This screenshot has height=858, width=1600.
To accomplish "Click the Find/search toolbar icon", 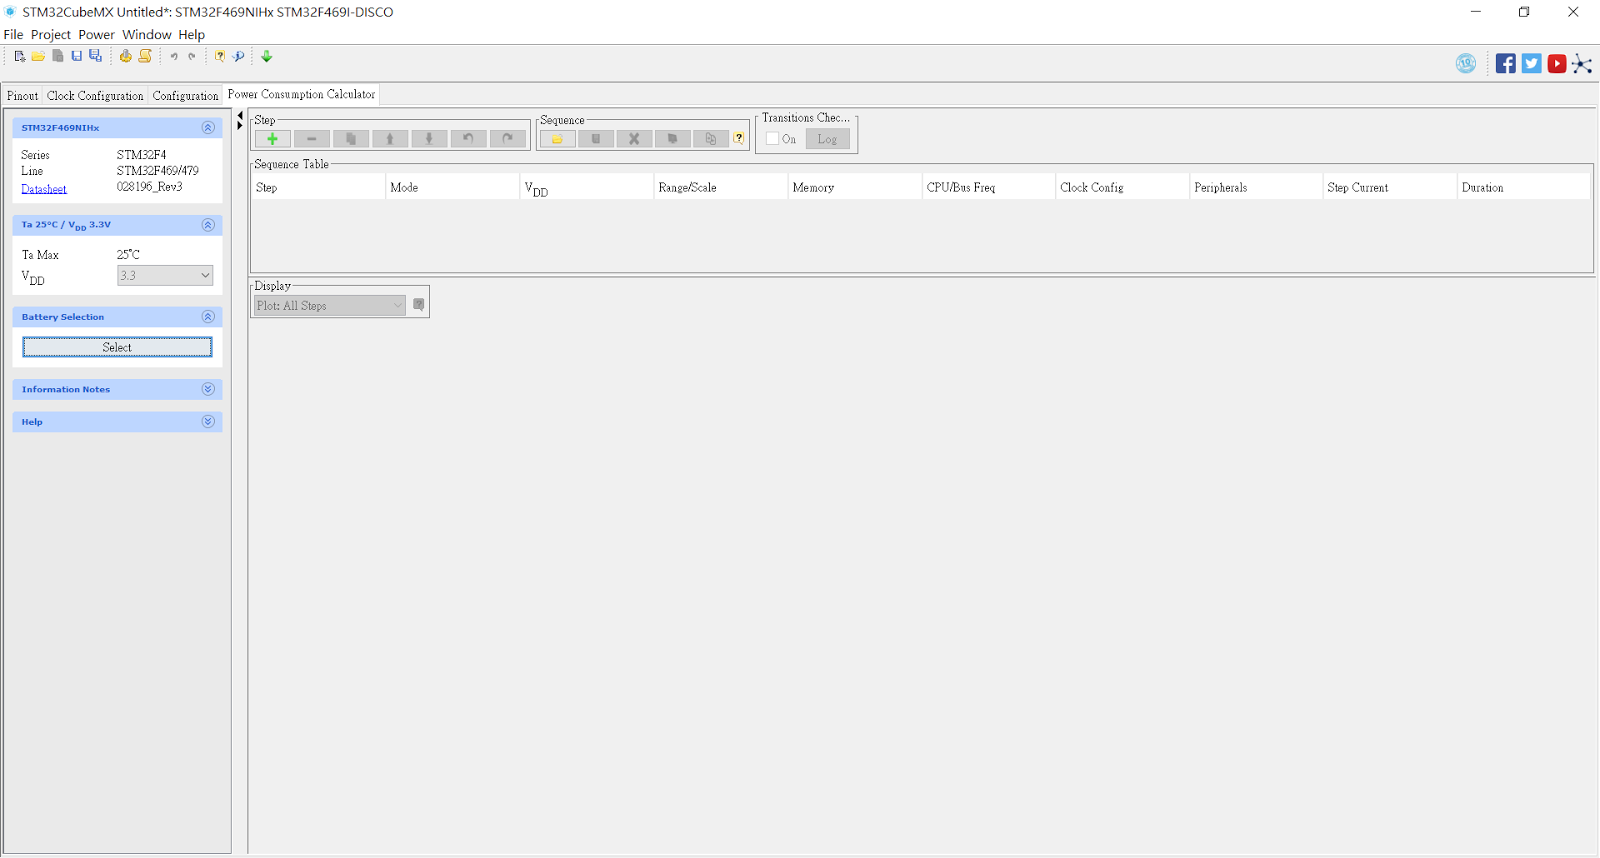I will 239,57.
